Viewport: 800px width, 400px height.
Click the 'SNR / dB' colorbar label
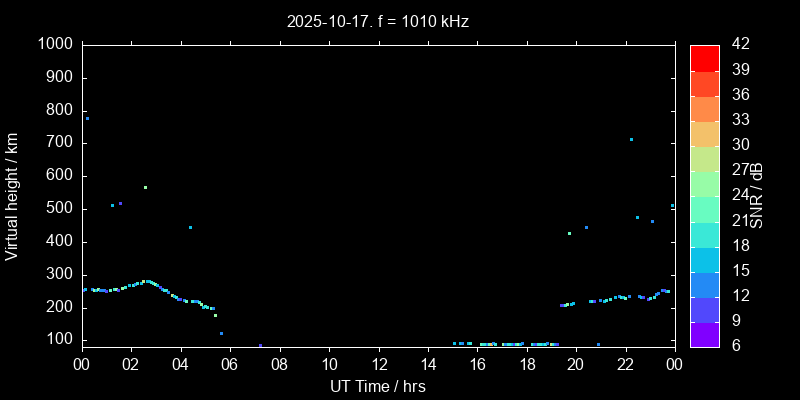pyautogui.click(x=757, y=195)
